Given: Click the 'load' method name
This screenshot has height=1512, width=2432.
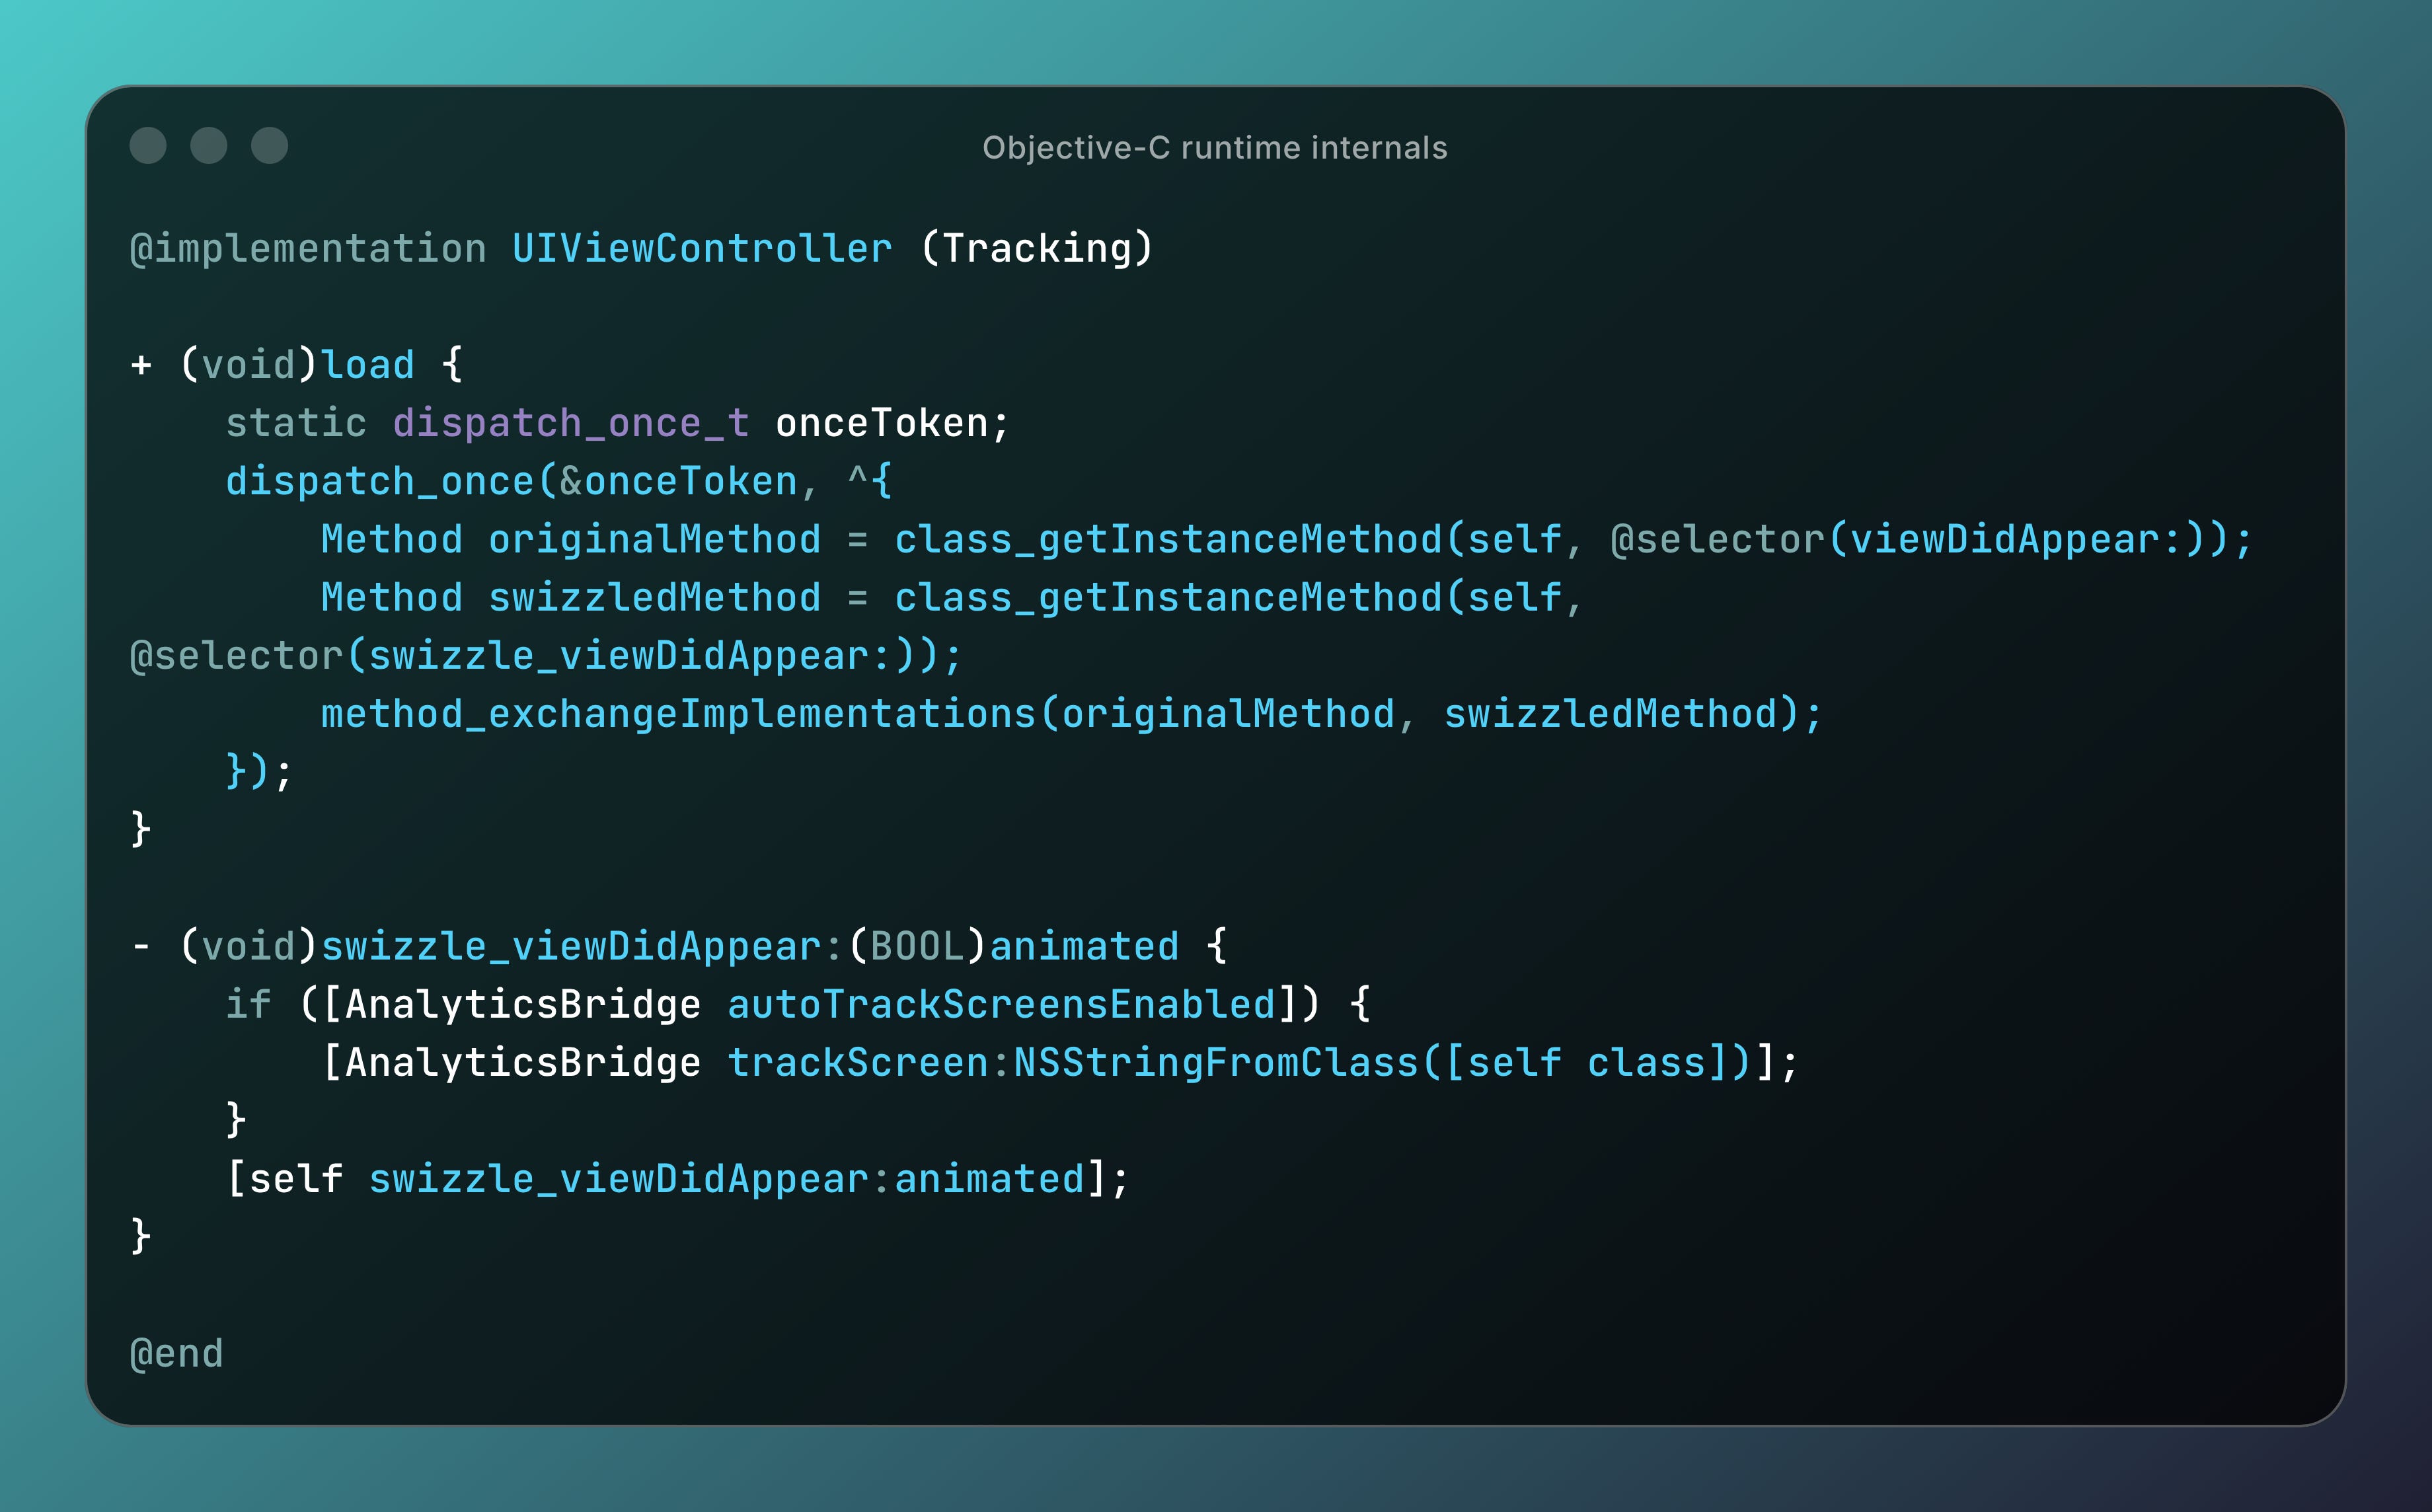Looking at the screenshot, I should click(x=368, y=365).
